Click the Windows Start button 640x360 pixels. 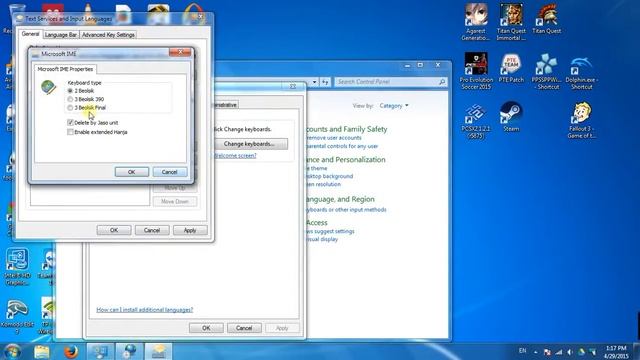tap(12, 351)
